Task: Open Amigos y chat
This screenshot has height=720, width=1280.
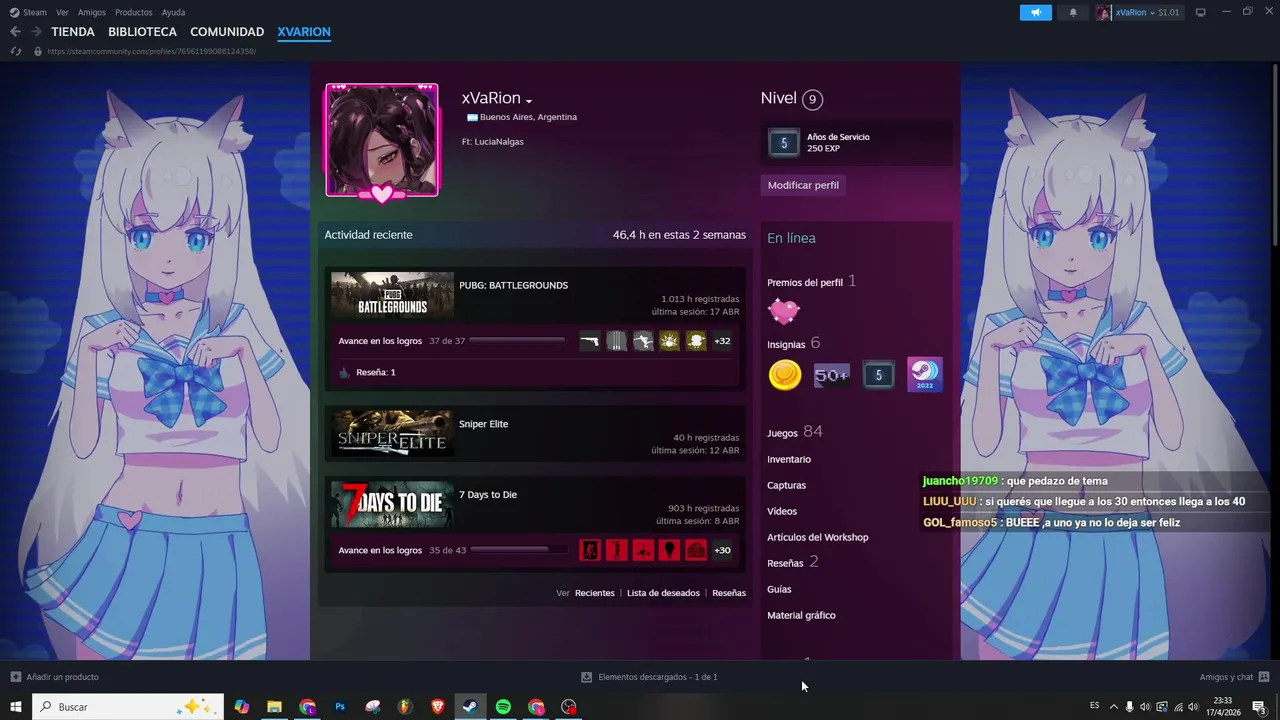Action: coord(1234,677)
